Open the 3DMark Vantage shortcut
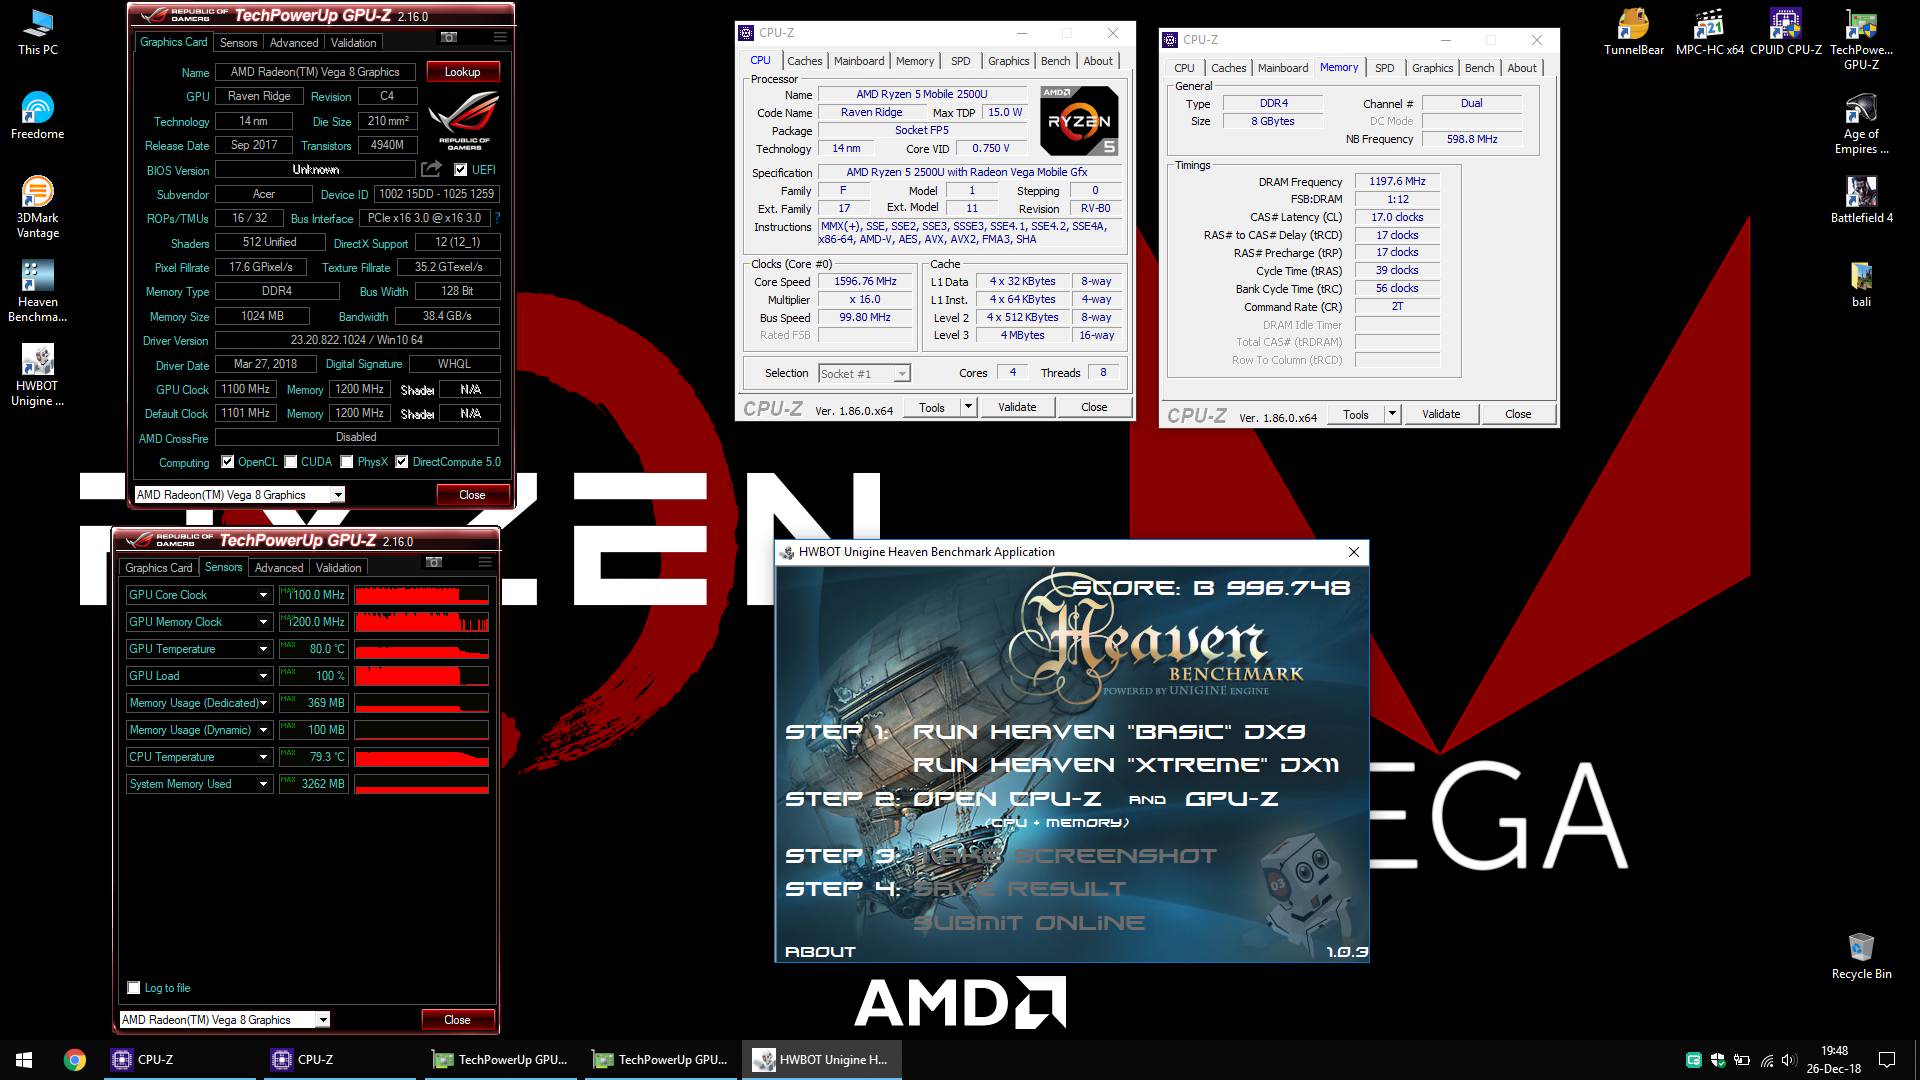1920x1080 pixels. pos(37,207)
